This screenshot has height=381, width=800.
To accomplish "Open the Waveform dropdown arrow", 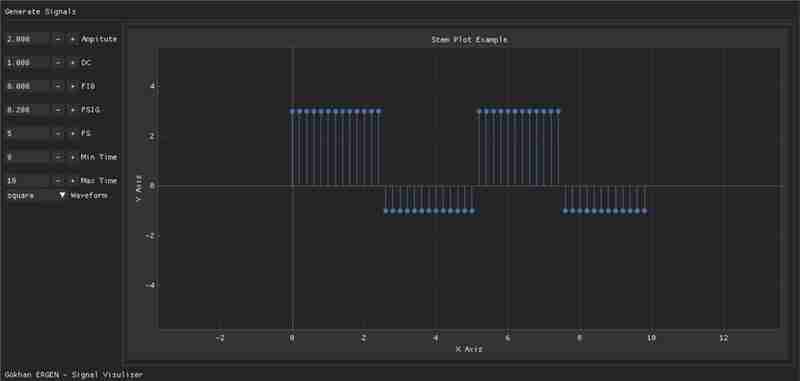I will pyautogui.click(x=62, y=195).
